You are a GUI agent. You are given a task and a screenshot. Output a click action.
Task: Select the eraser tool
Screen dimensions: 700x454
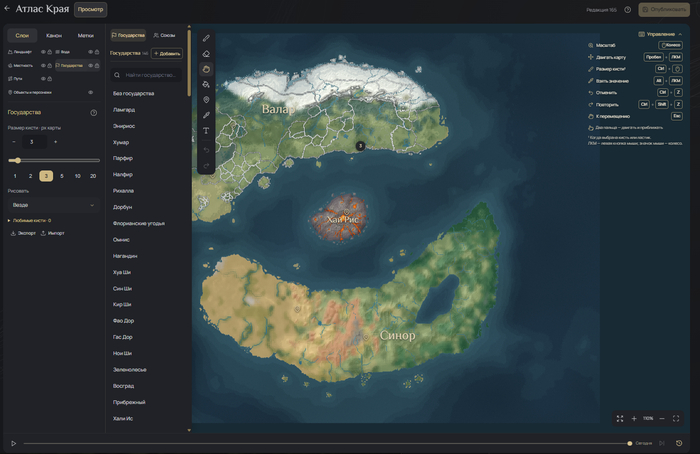206,54
